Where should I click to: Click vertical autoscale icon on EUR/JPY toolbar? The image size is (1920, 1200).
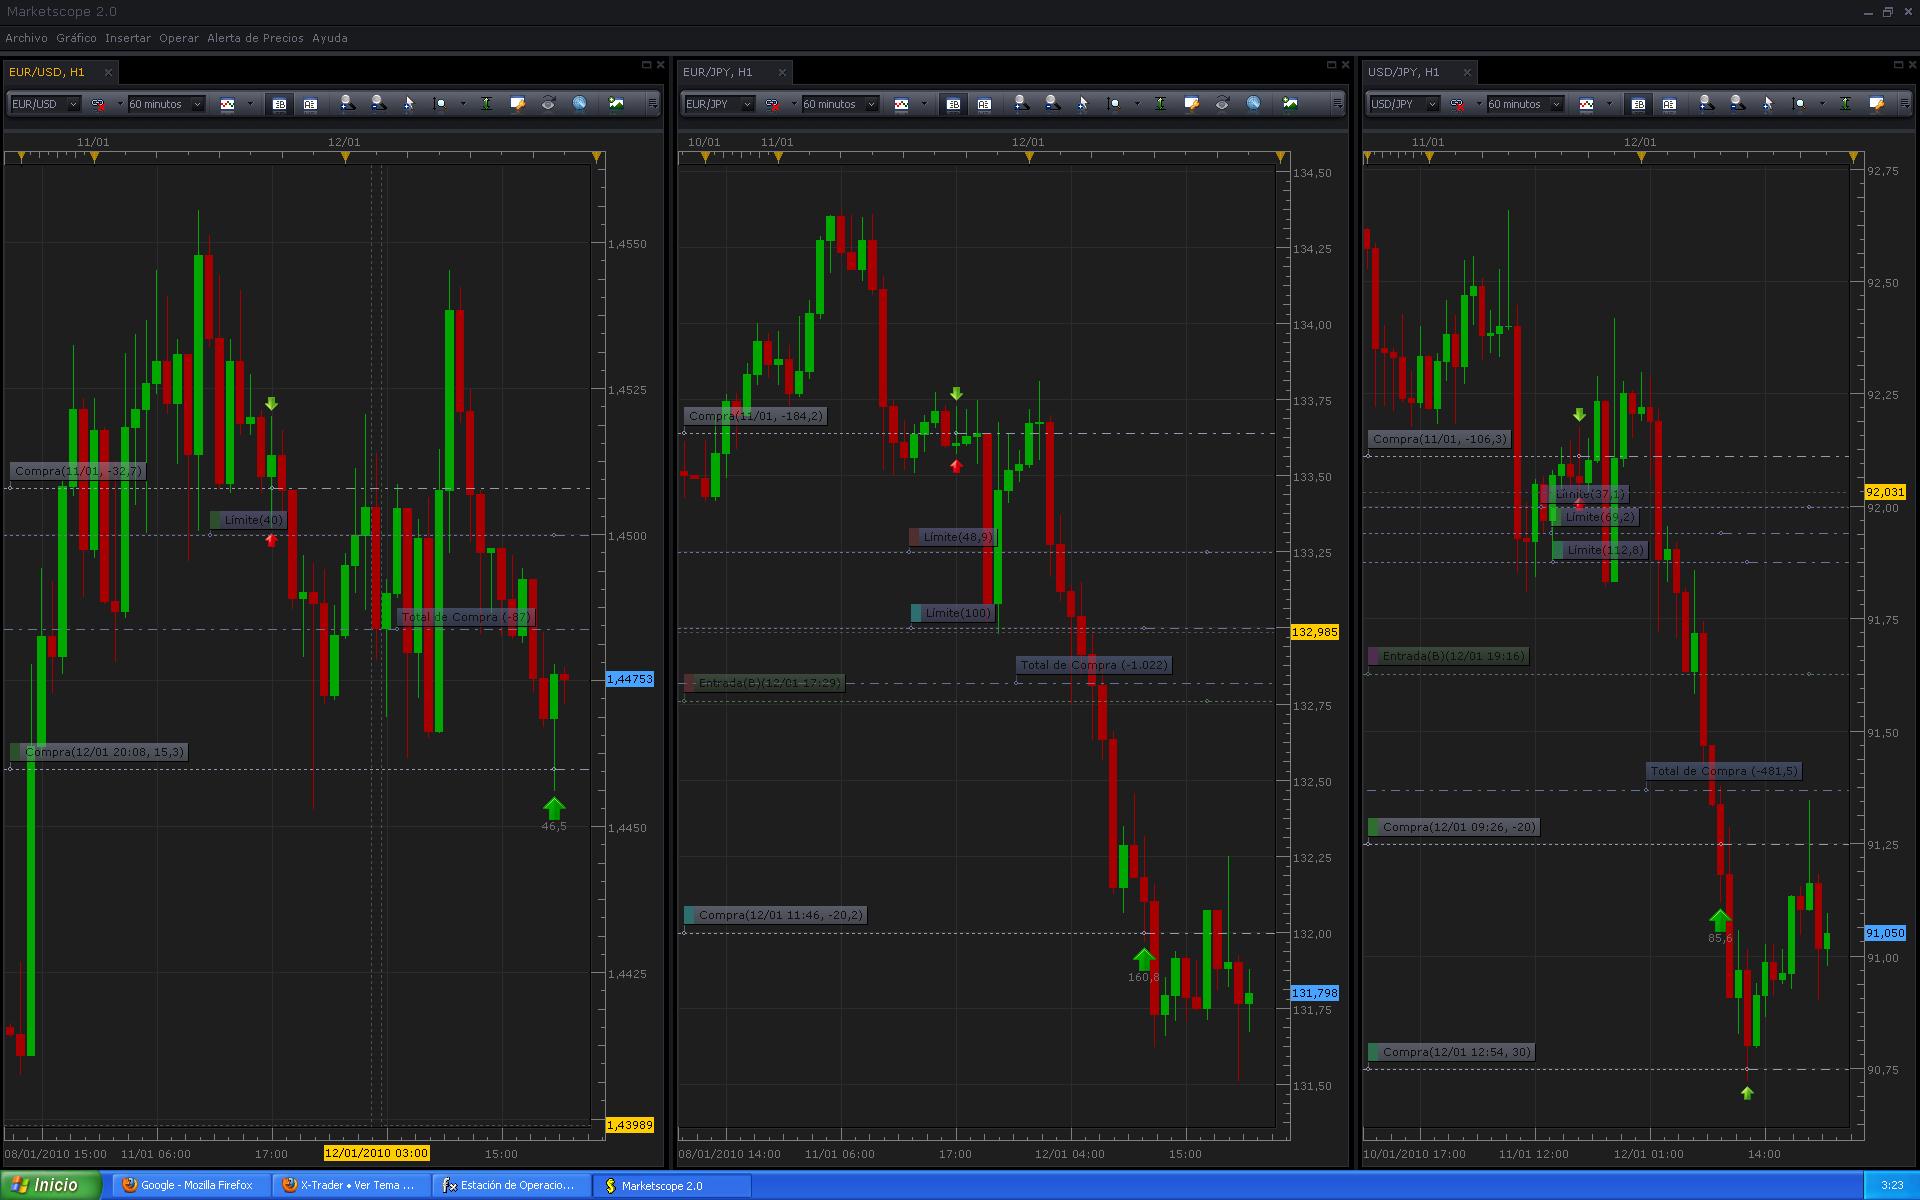1160,103
